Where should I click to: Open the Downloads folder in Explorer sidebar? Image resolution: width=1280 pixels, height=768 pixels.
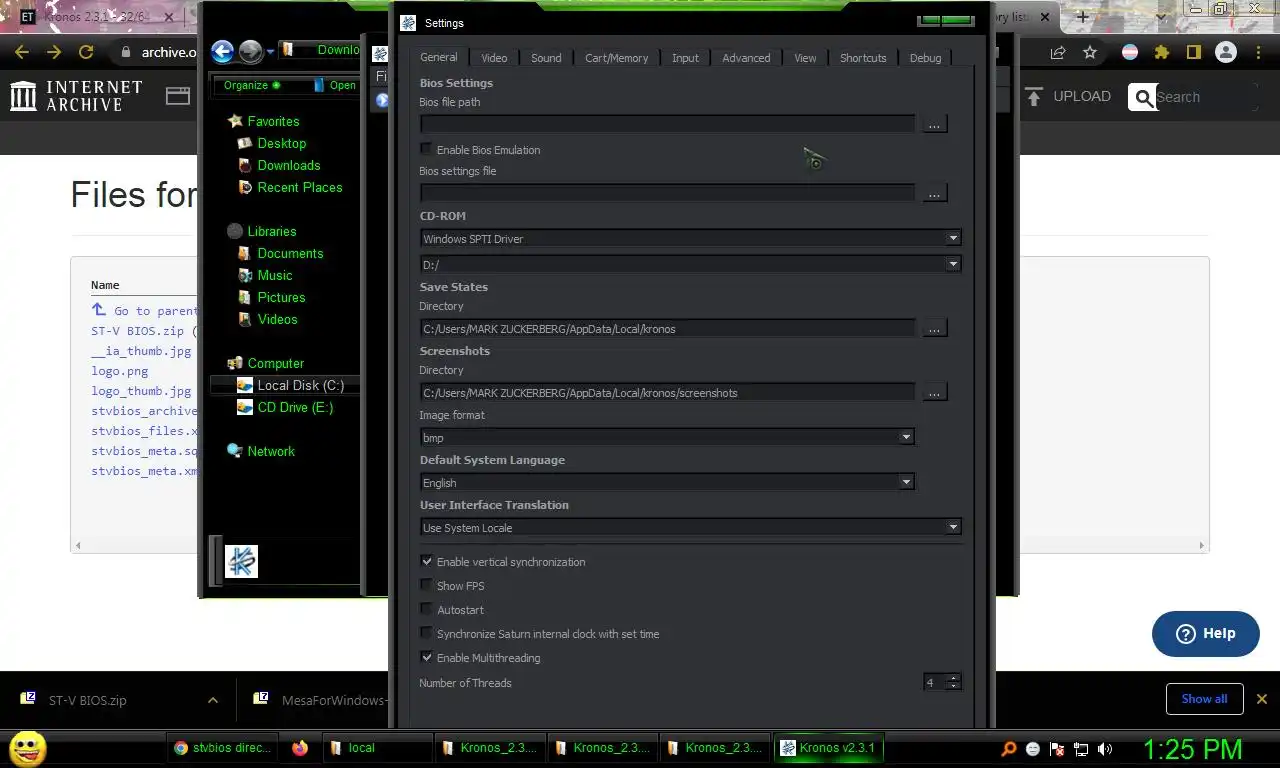[x=279, y=165]
